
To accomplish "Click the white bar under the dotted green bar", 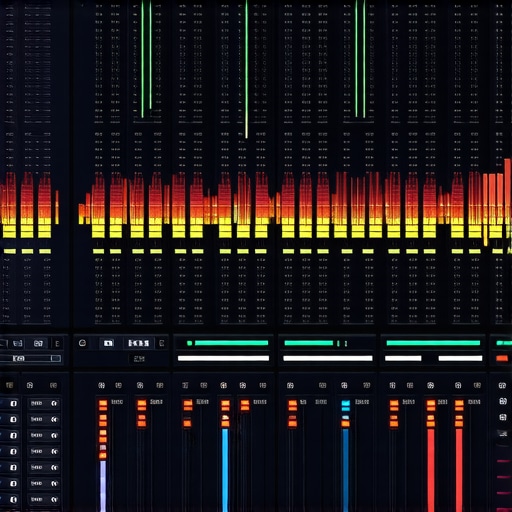I will tap(223, 358).
